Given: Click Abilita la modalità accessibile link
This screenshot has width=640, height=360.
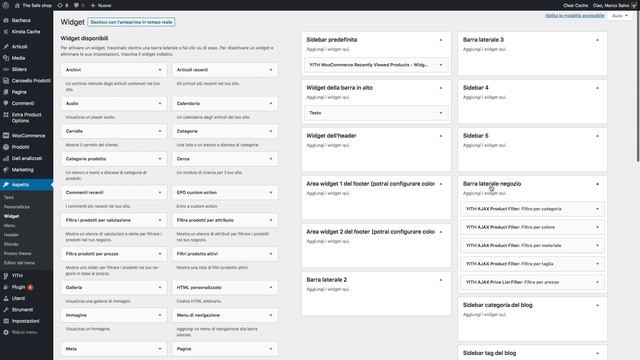Looking at the screenshot, I should (x=575, y=16).
